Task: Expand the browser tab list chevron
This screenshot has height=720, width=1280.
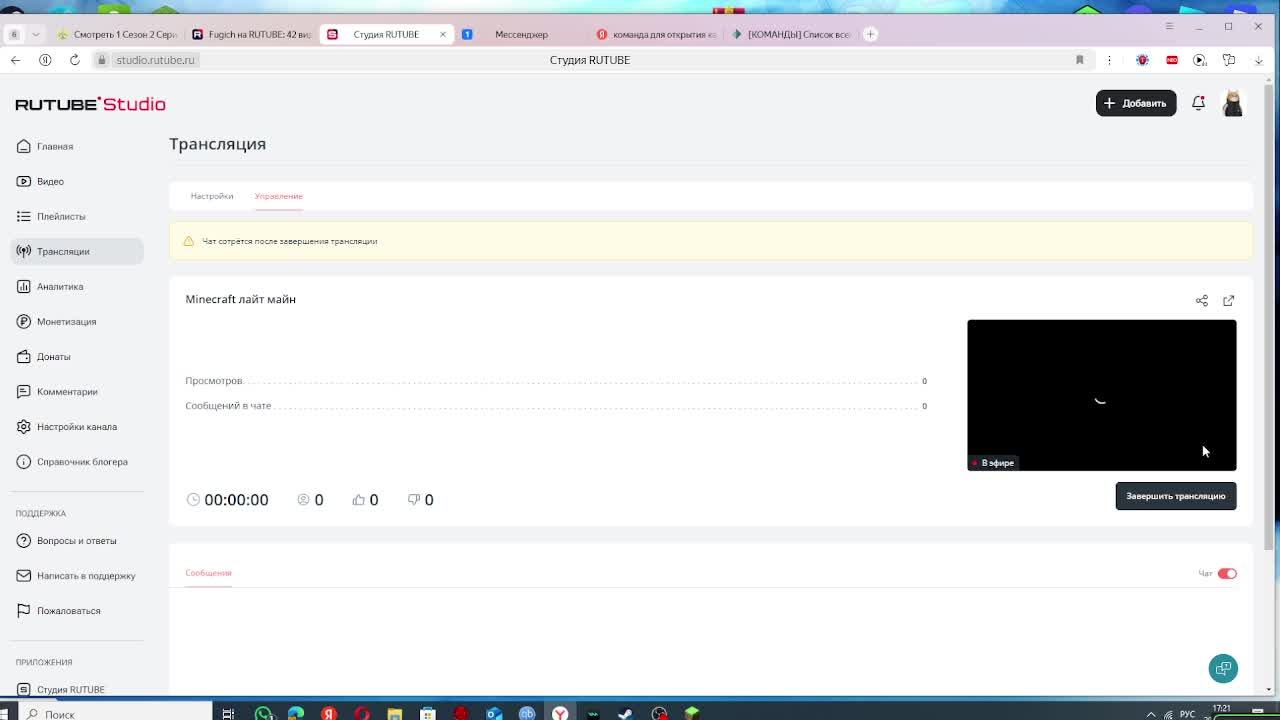Action: 36,34
